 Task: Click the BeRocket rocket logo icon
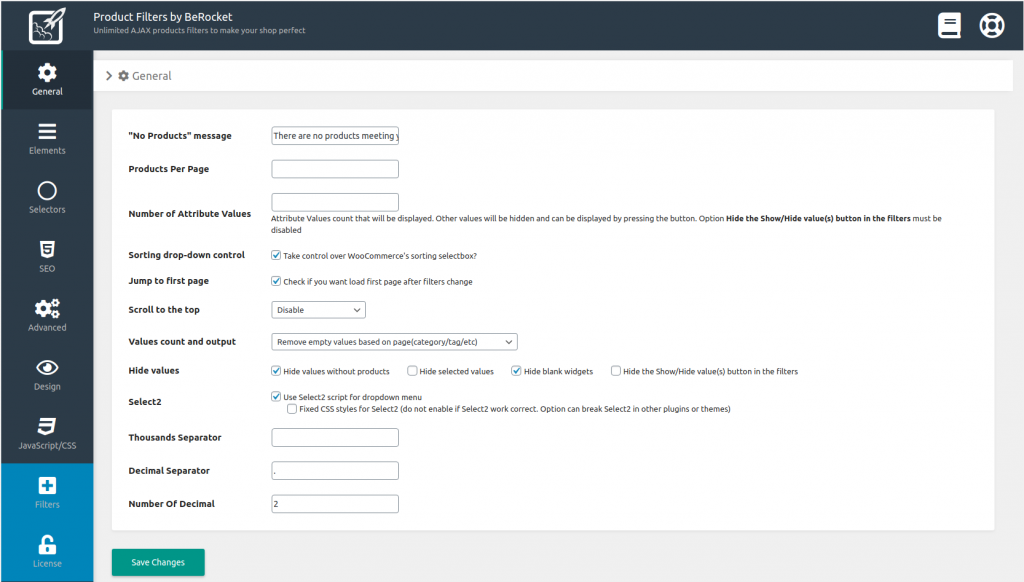tap(46, 25)
